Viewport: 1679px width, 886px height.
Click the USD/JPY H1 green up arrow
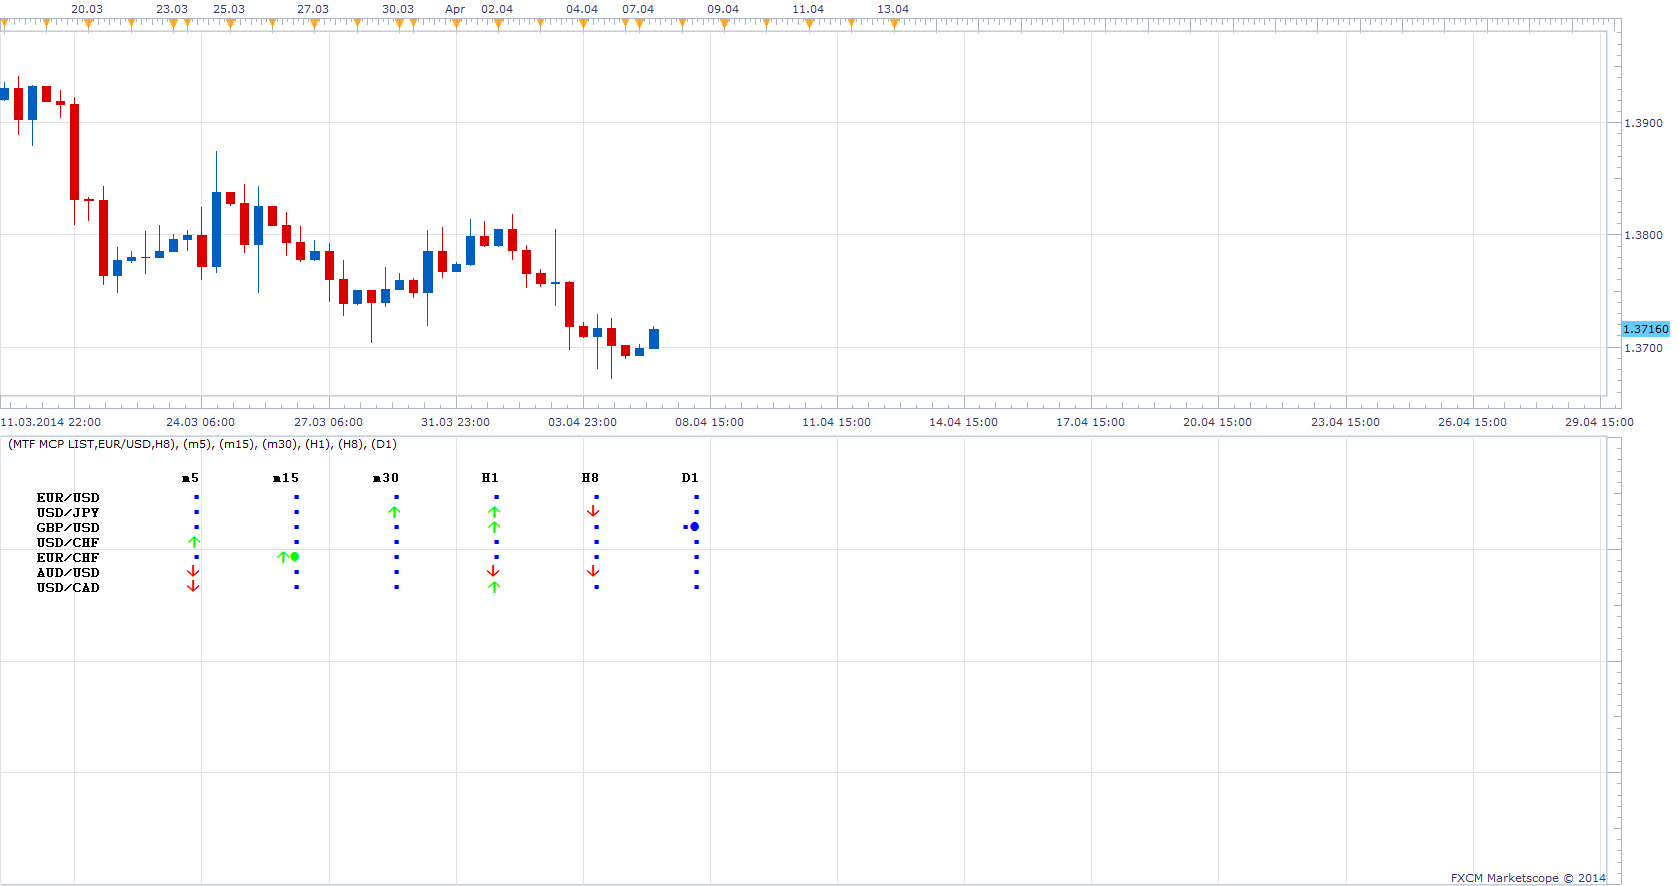[x=494, y=512]
